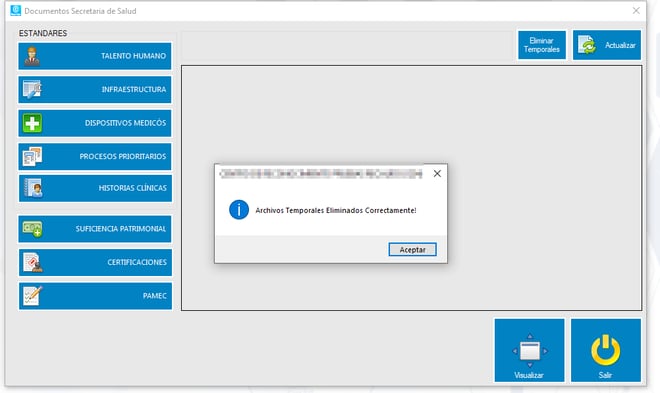Open the Infraestructura standard
Viewport: 660px width, 393px height.
95,89
